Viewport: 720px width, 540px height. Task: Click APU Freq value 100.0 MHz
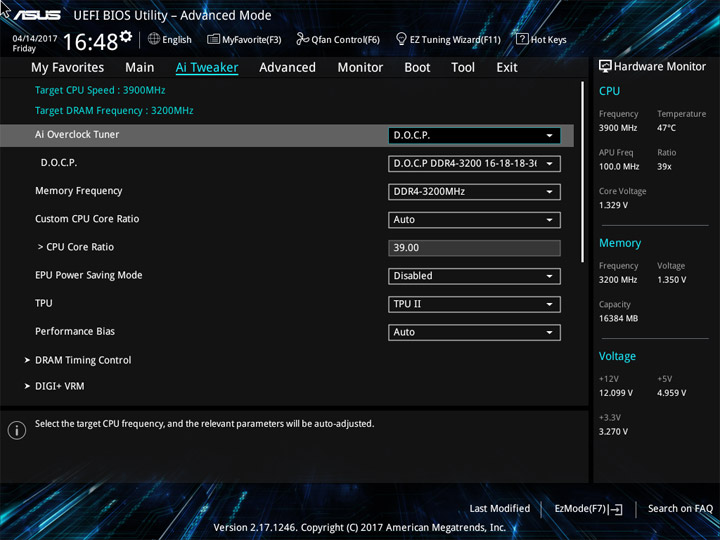[x=619, y=167]
